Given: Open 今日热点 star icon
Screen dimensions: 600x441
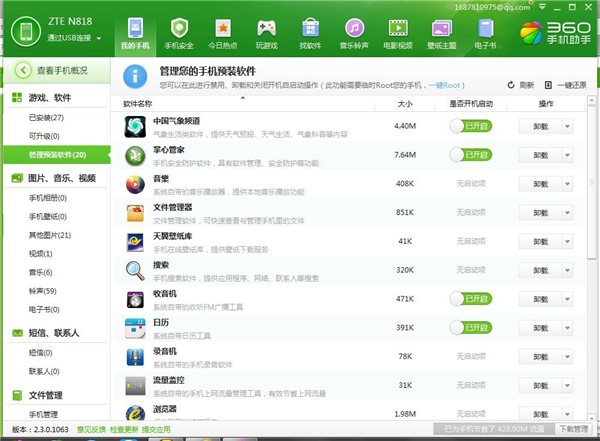Looking at the screenshot, I should (223, 28).
